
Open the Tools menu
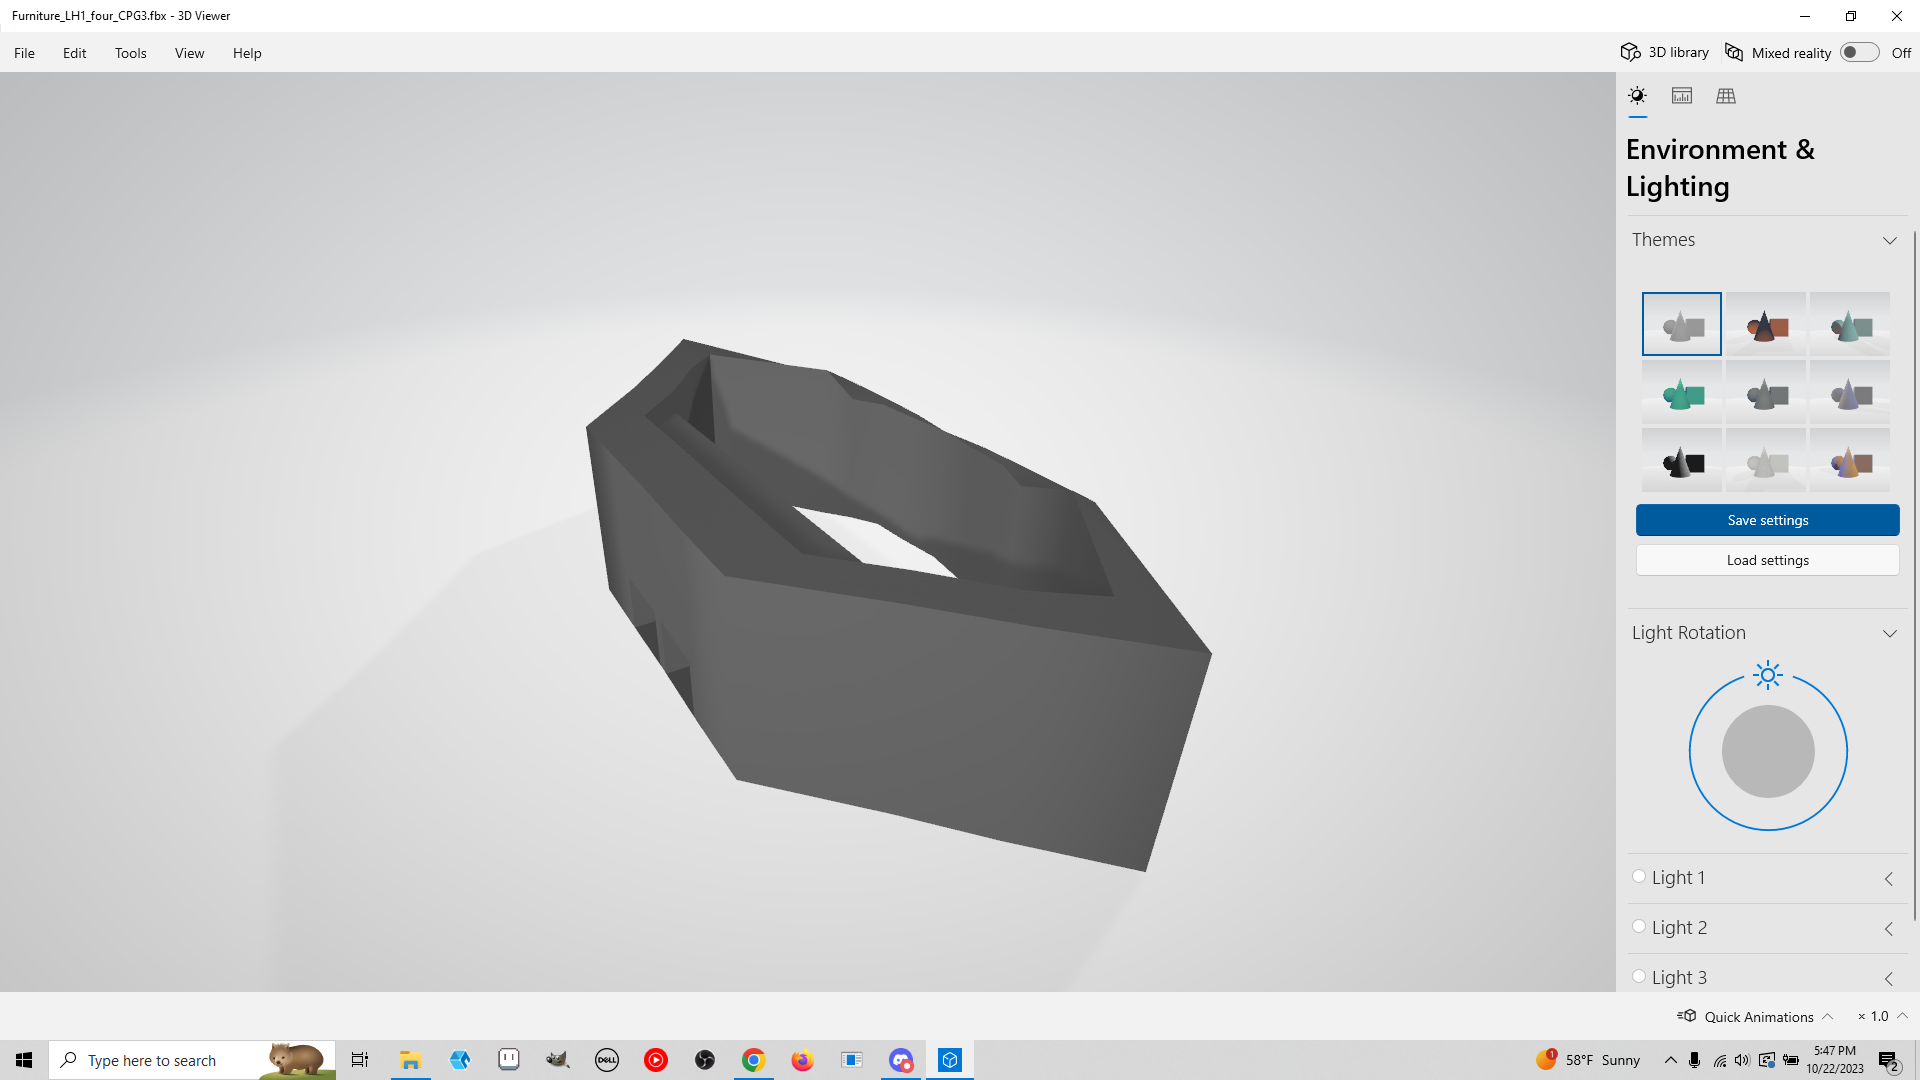130,53
